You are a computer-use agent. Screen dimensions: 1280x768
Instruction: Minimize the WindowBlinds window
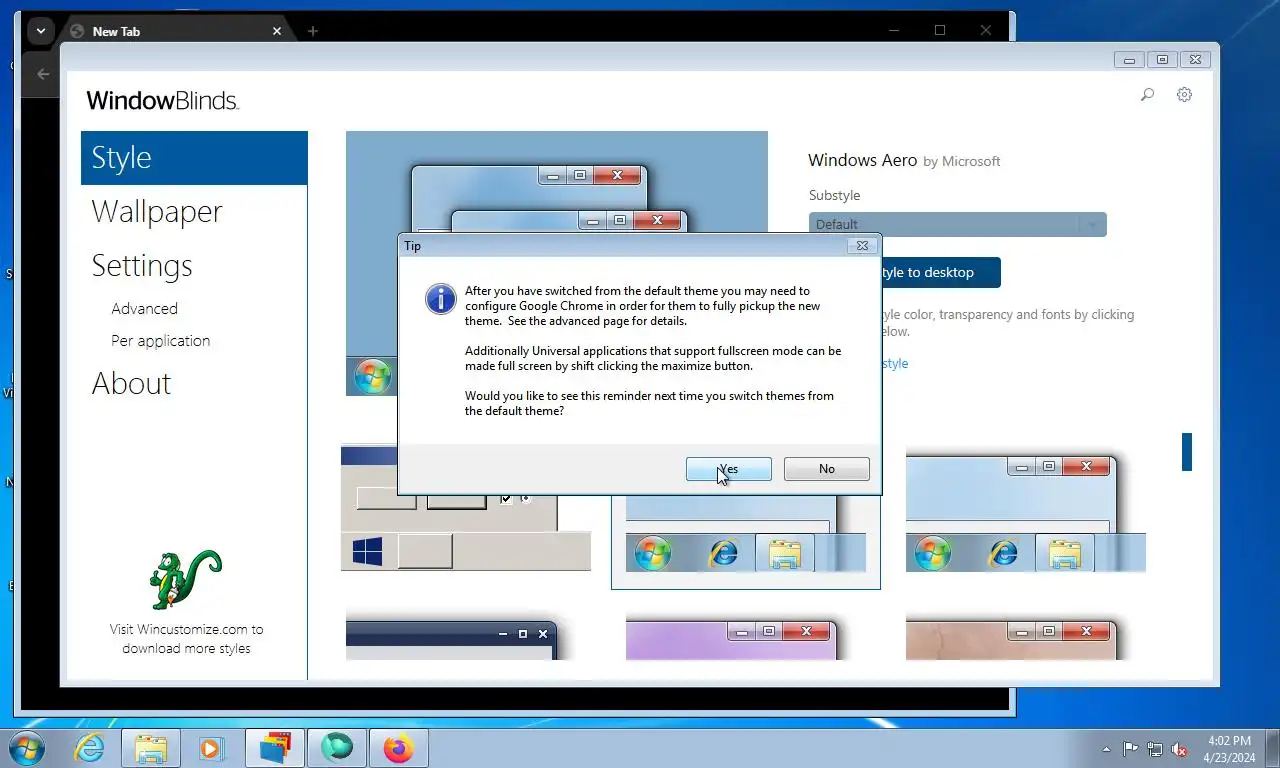coord(1129,60)
